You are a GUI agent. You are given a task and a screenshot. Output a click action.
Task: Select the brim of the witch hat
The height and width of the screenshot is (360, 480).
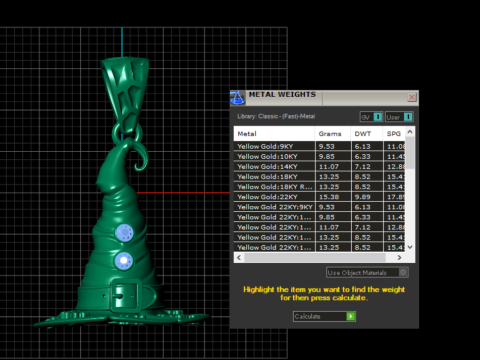122,319
